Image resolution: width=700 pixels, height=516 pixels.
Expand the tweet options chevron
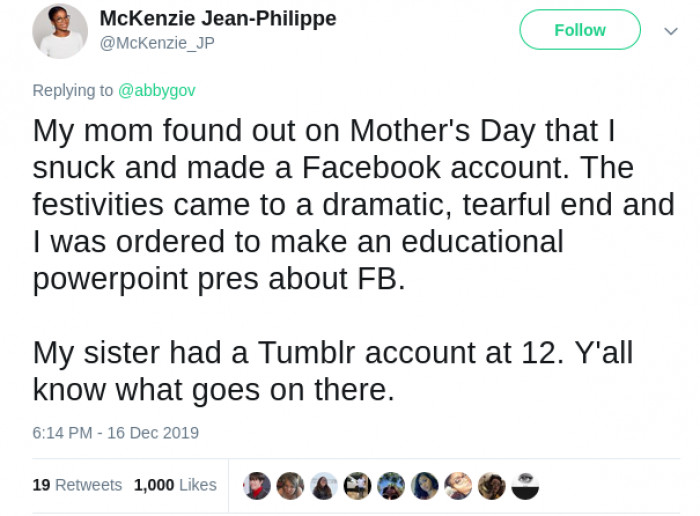pos(671,30)
